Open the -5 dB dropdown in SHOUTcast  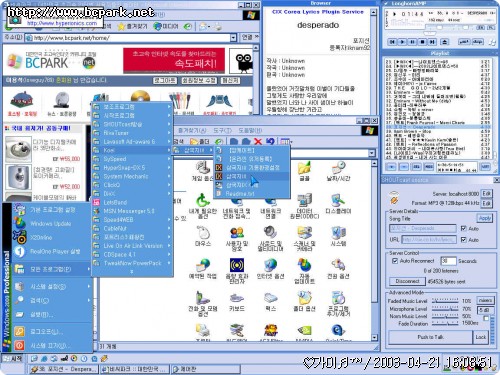coord(486,310)
